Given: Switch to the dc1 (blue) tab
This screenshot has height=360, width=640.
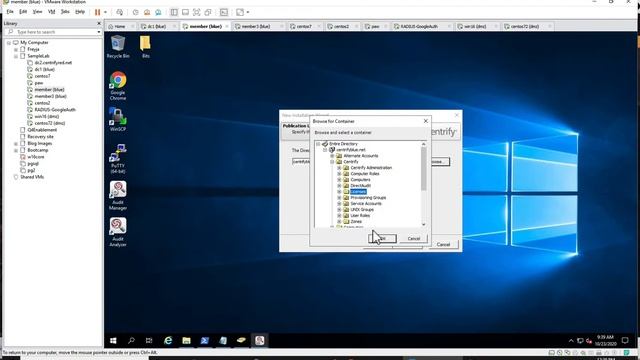Looking at the screenshot, I should point(156,26).
